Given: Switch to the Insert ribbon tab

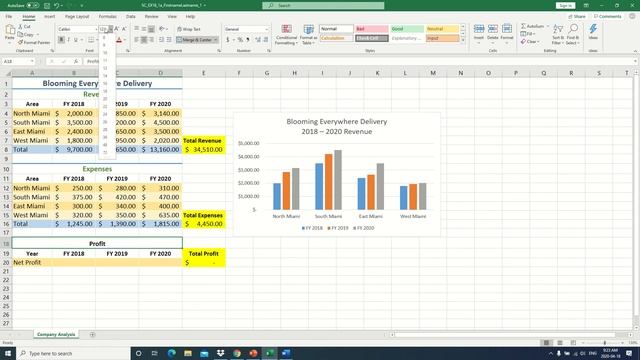Looking at the screenshot, I should click(49, 16).
